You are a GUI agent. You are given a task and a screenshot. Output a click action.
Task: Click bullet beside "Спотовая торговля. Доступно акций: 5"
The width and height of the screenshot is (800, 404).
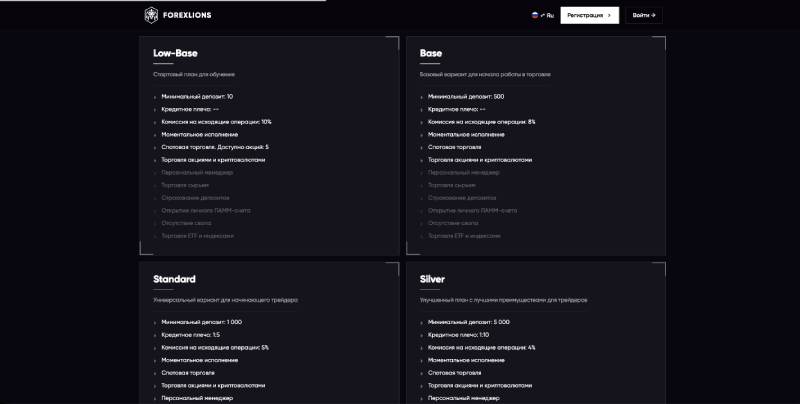pos(155,147)
